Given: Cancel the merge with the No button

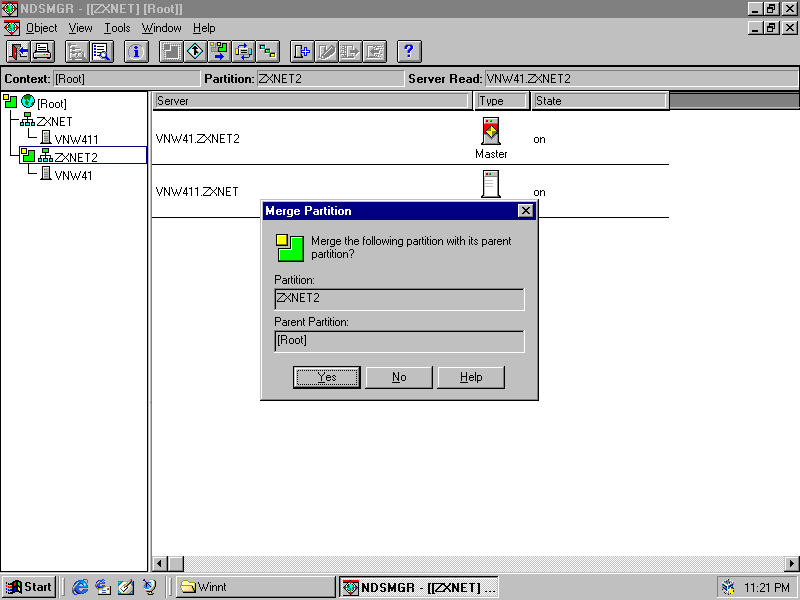Looking at the screenshot, I should [399, 378].
